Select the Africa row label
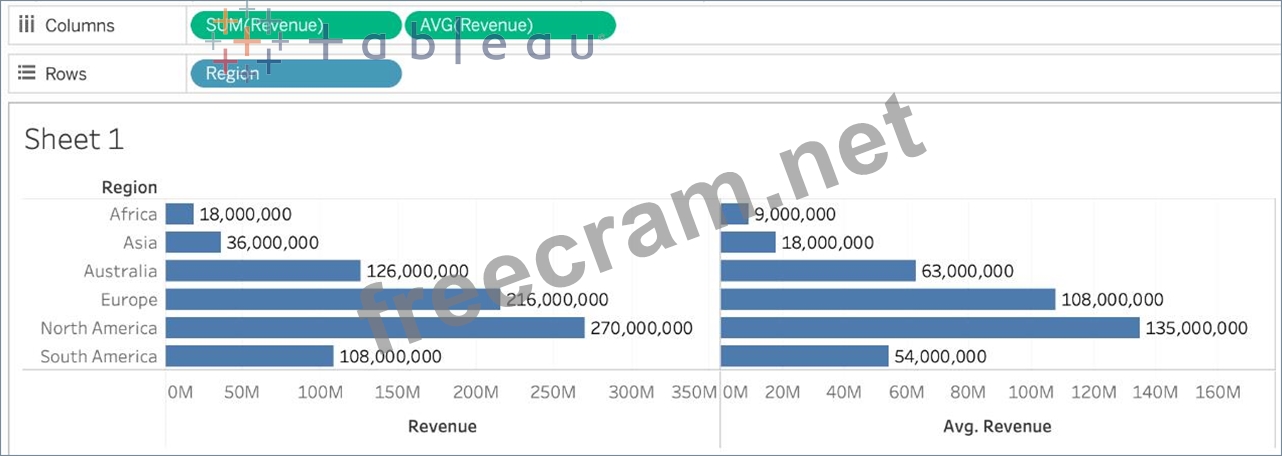Screen dimensions: 1282x456 tap(133, 214)
